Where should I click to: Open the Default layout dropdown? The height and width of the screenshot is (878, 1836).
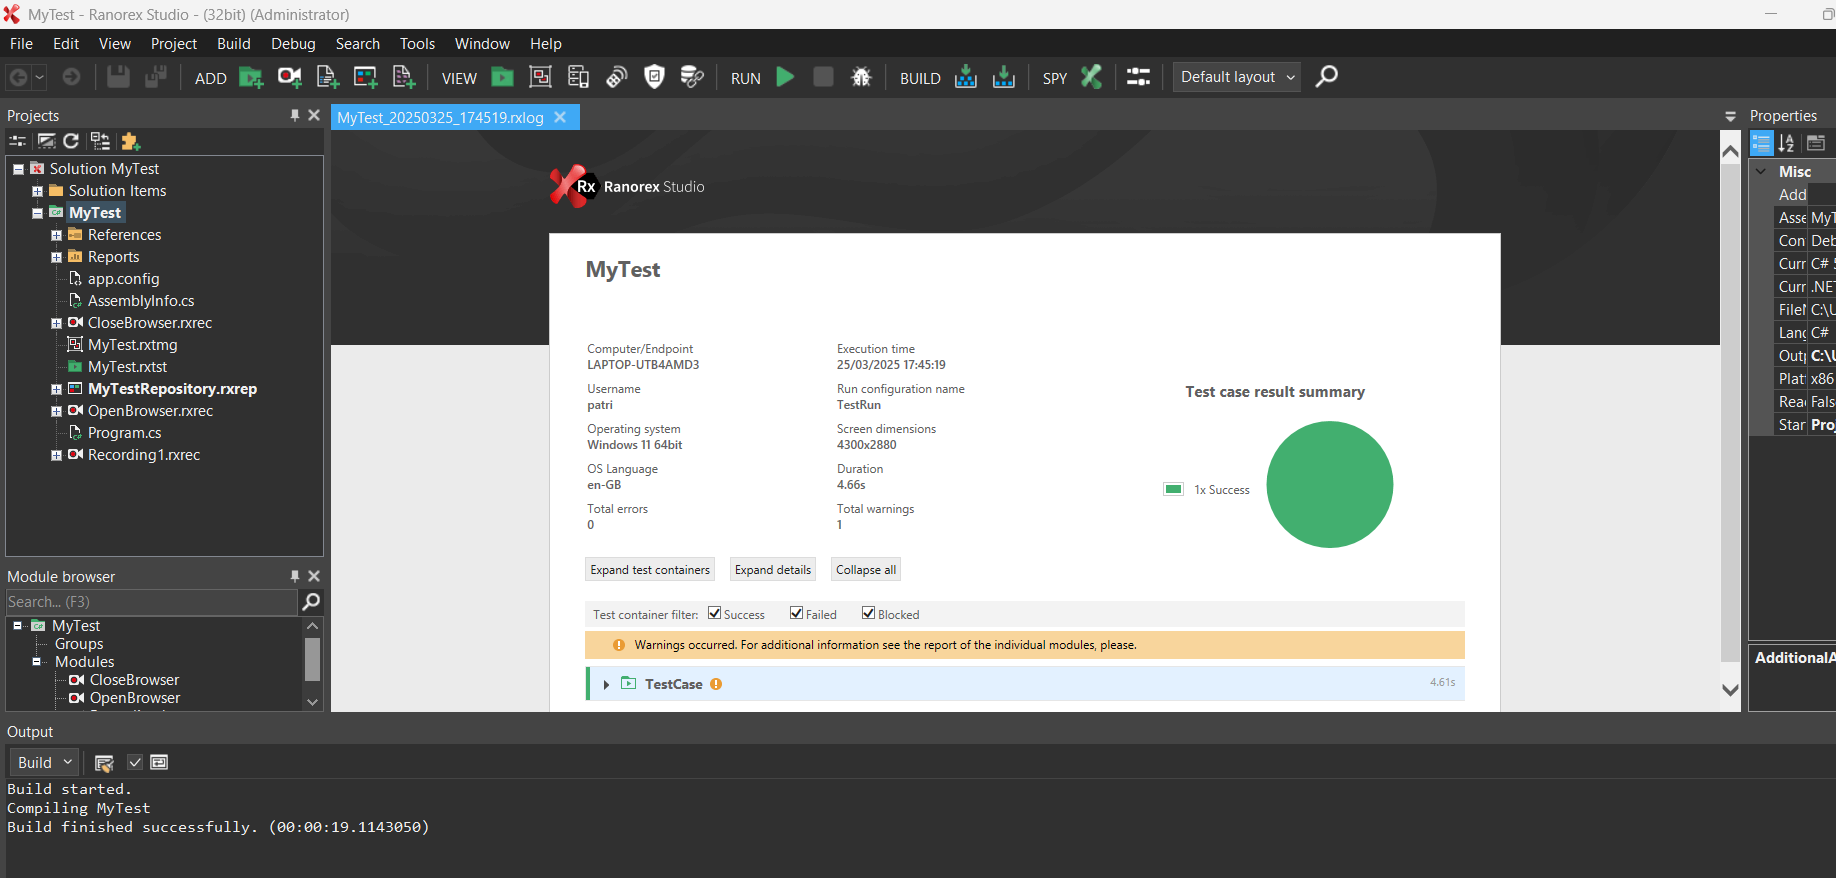(x=1237, y=77)
